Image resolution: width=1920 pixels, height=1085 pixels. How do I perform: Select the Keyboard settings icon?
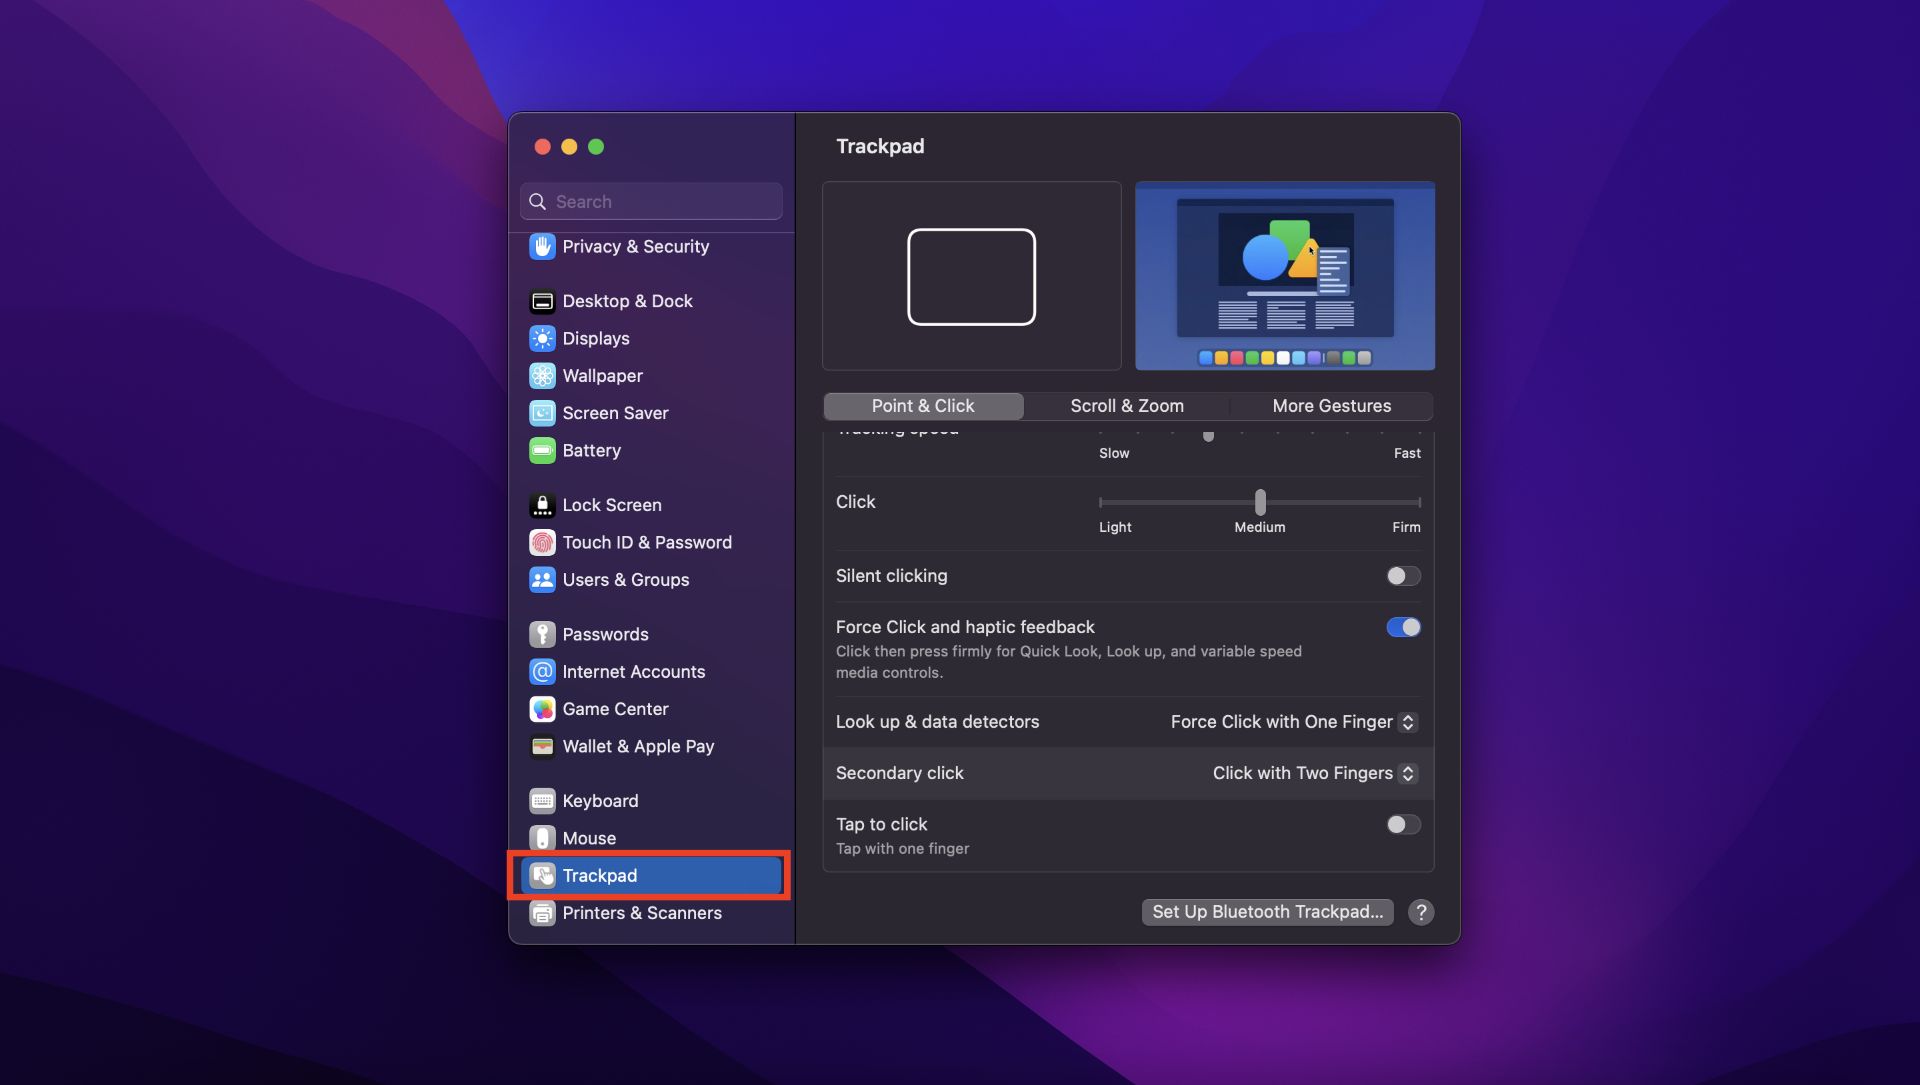click(x=542, y=800)
